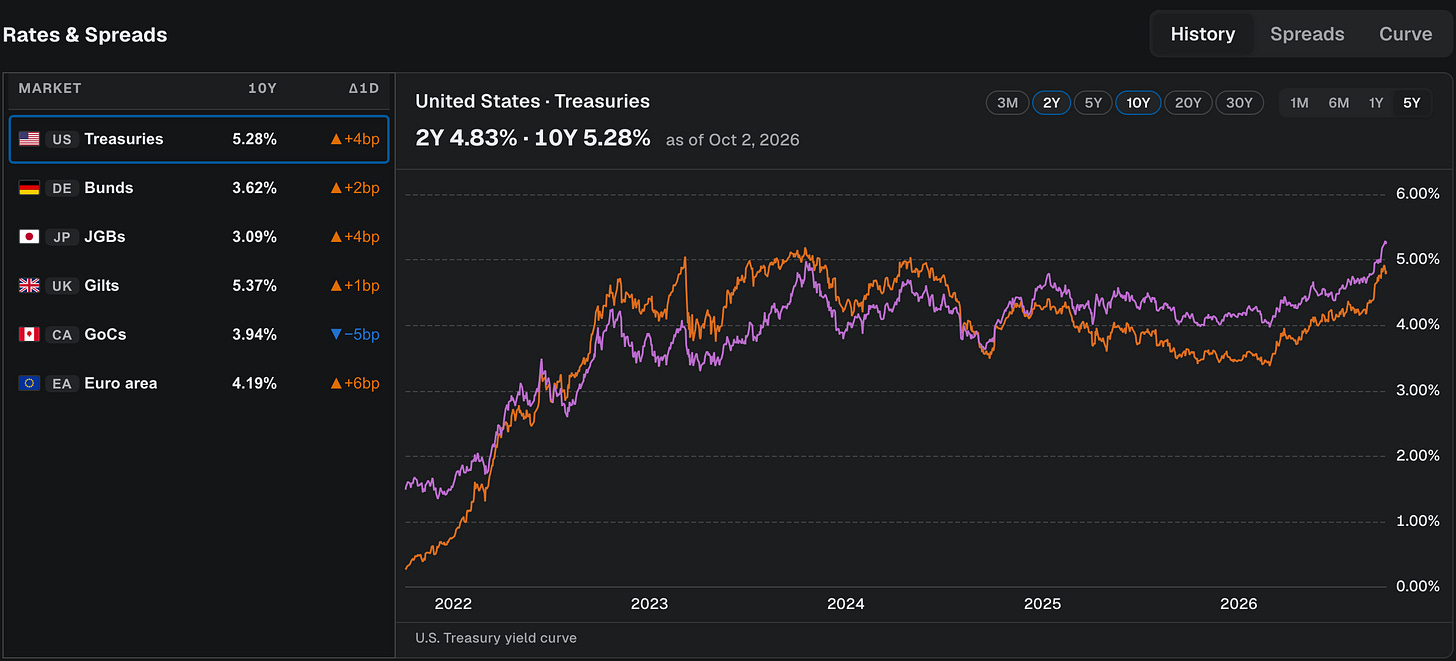Click the Bunds +2bp change value
This screenshot has height=661, width=1456.
(x=355, y=188)
